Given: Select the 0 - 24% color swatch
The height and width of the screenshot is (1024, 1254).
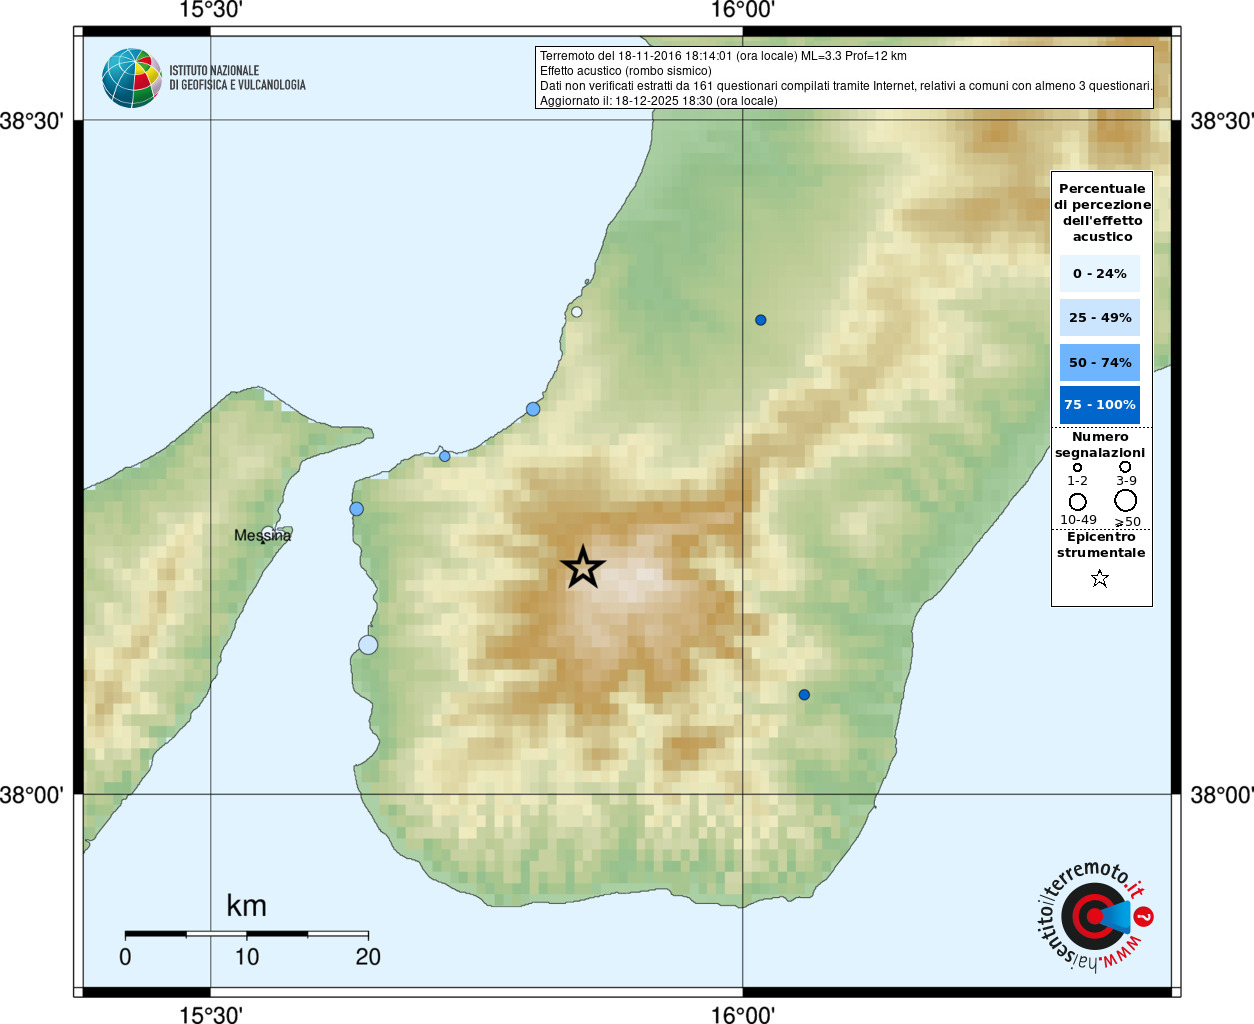Looking at the screenshot, I should click(1100, 273).
